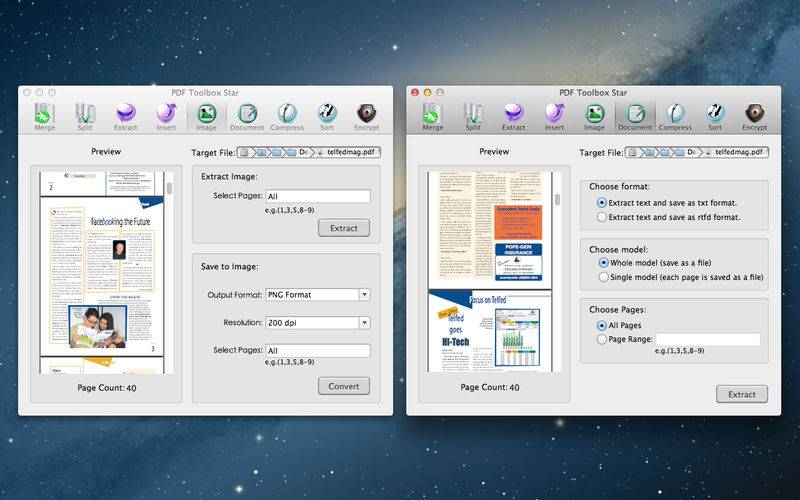
Task: Click Preview label in left window
Action: pyautogui.click(x=106, y=152)
